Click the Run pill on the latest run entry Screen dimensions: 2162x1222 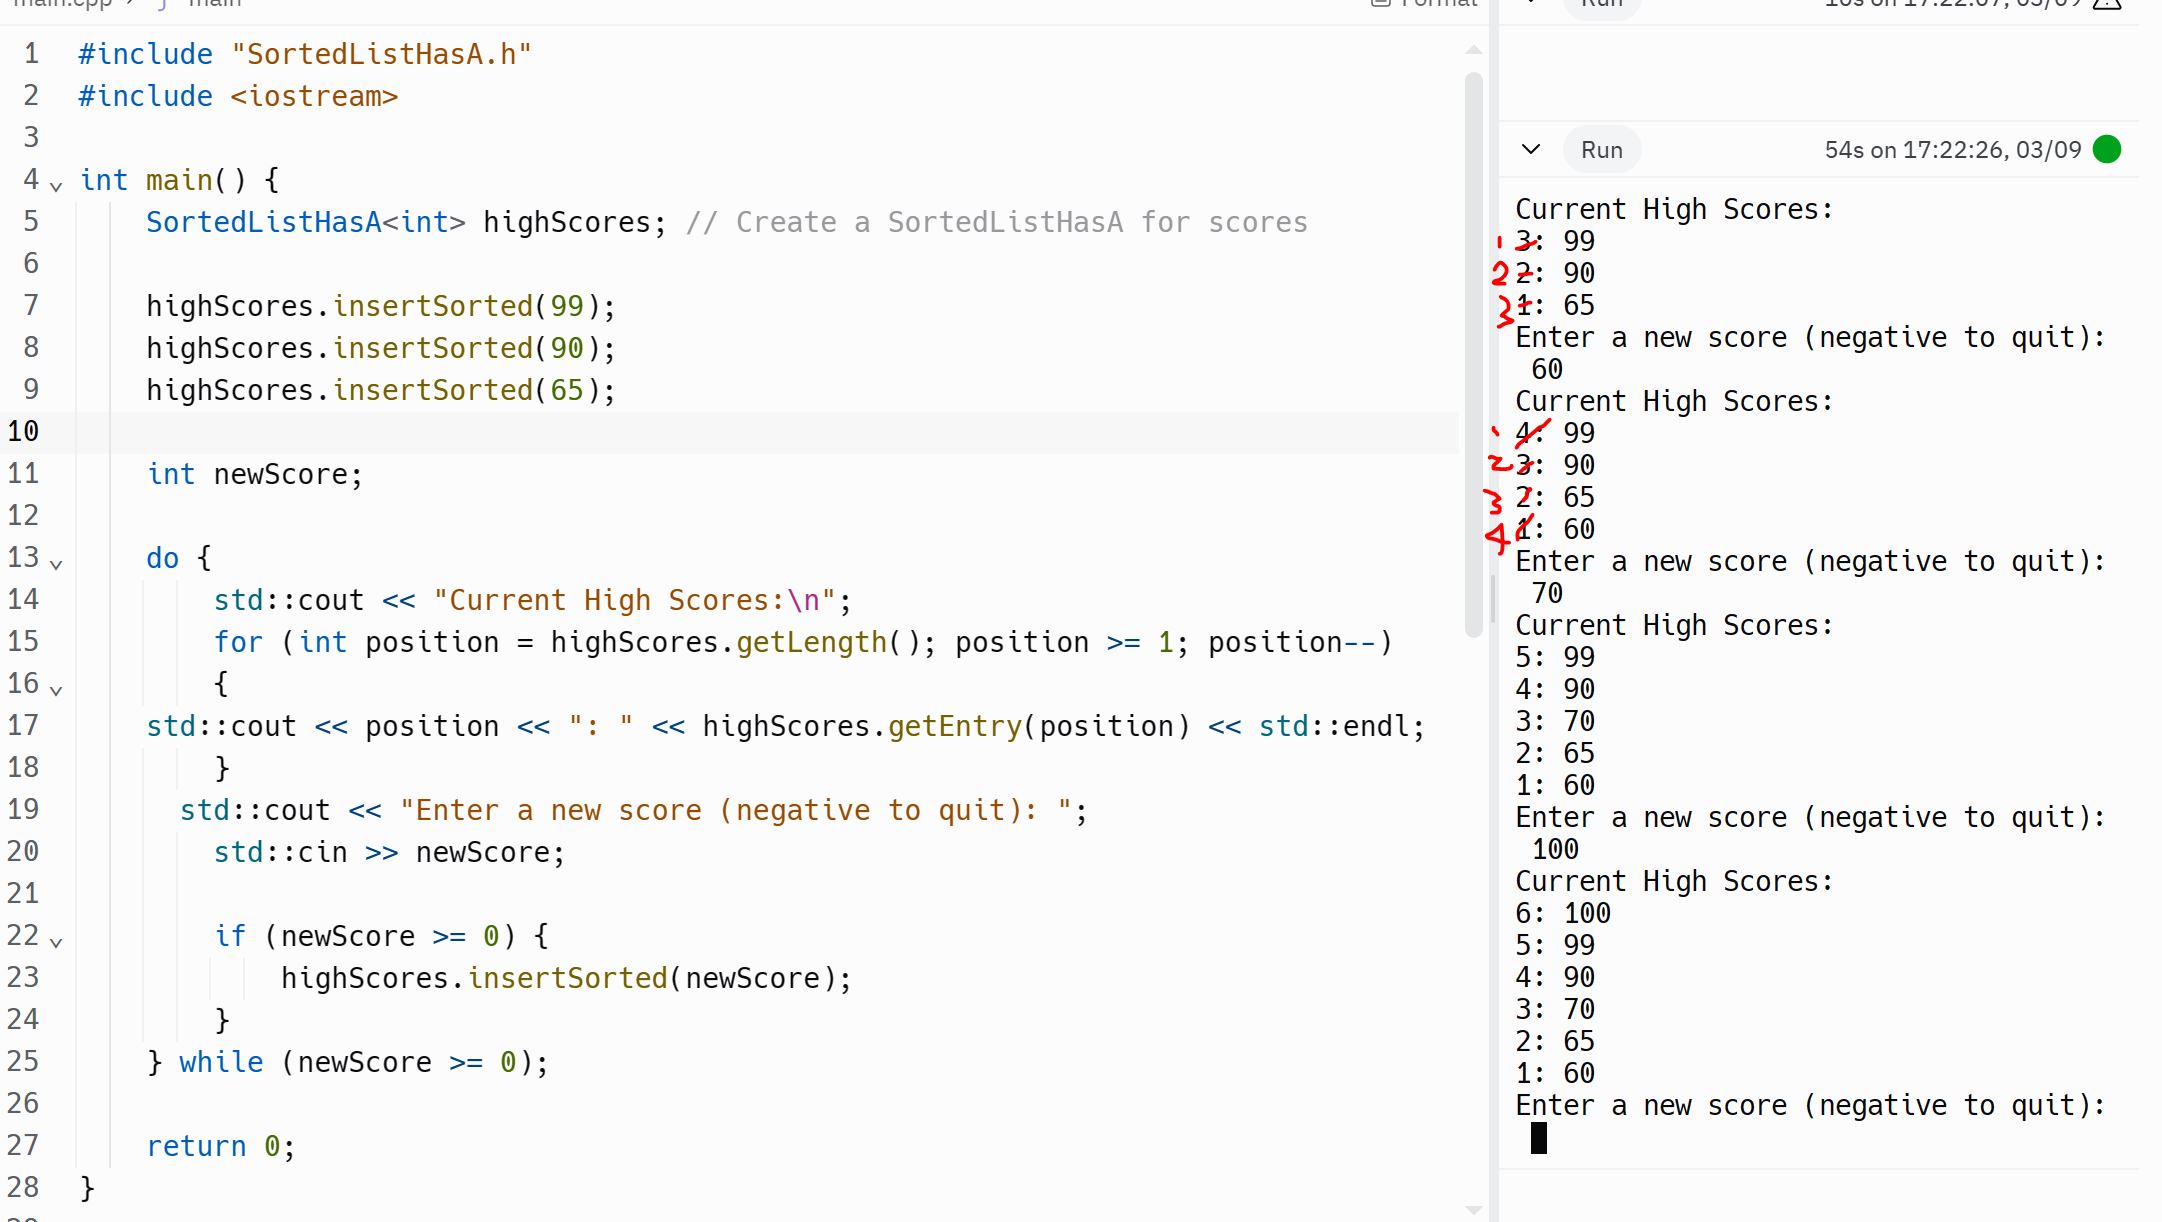1601,149
